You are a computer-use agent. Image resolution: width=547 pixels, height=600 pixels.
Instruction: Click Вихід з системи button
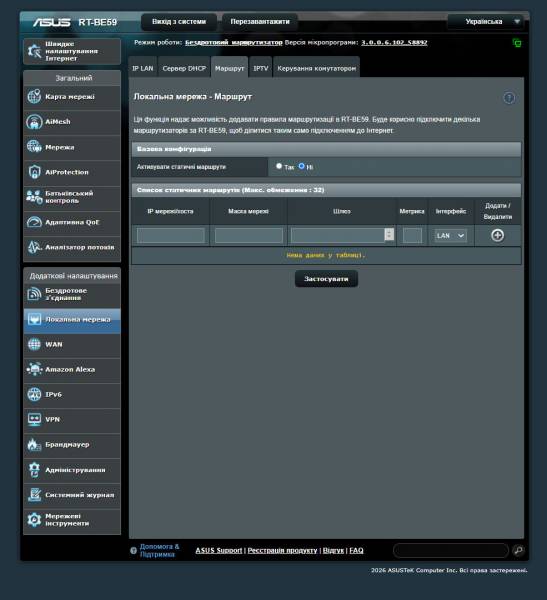click(x=179, y=21)
